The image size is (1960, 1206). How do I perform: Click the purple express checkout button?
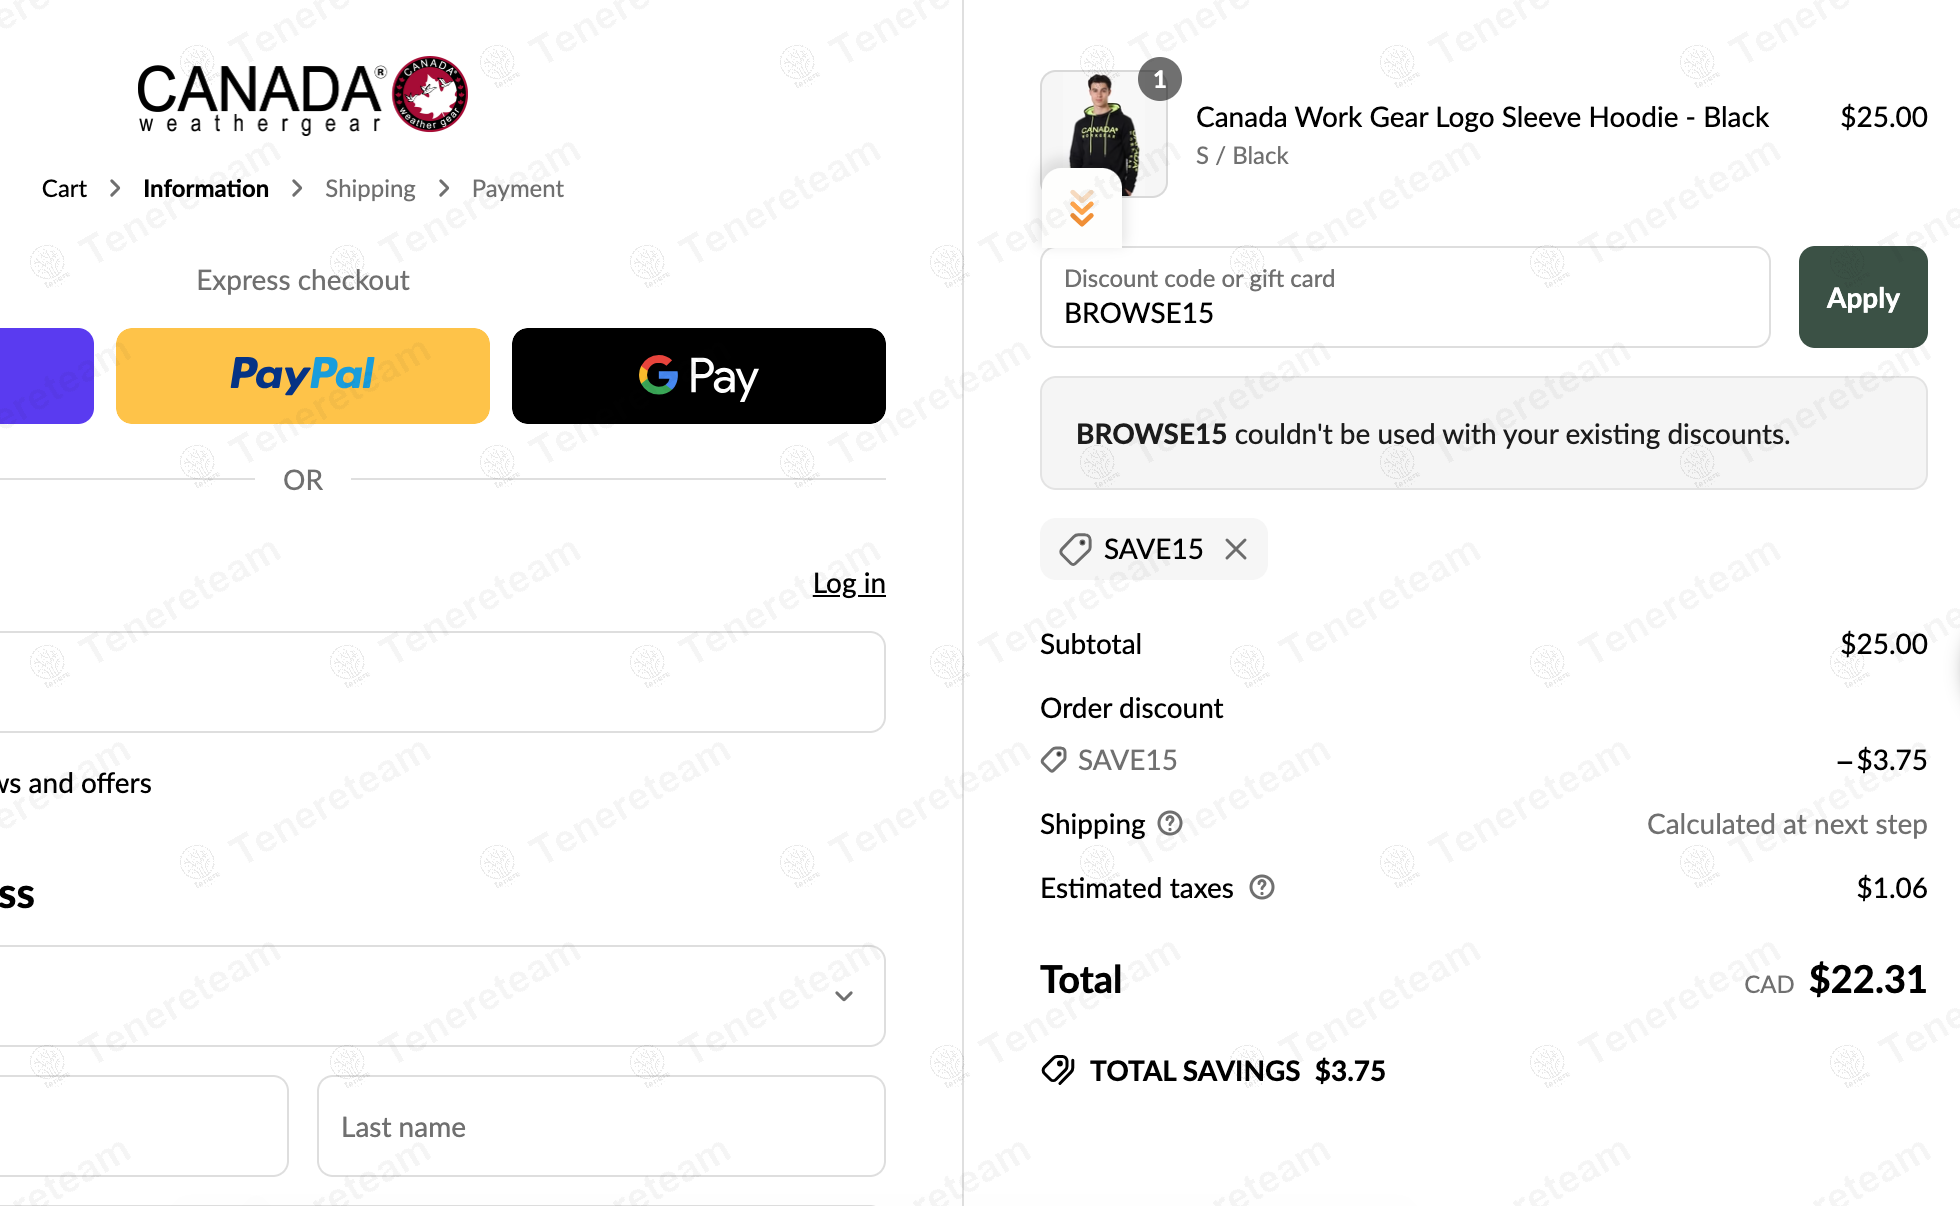tap(46, 376)
